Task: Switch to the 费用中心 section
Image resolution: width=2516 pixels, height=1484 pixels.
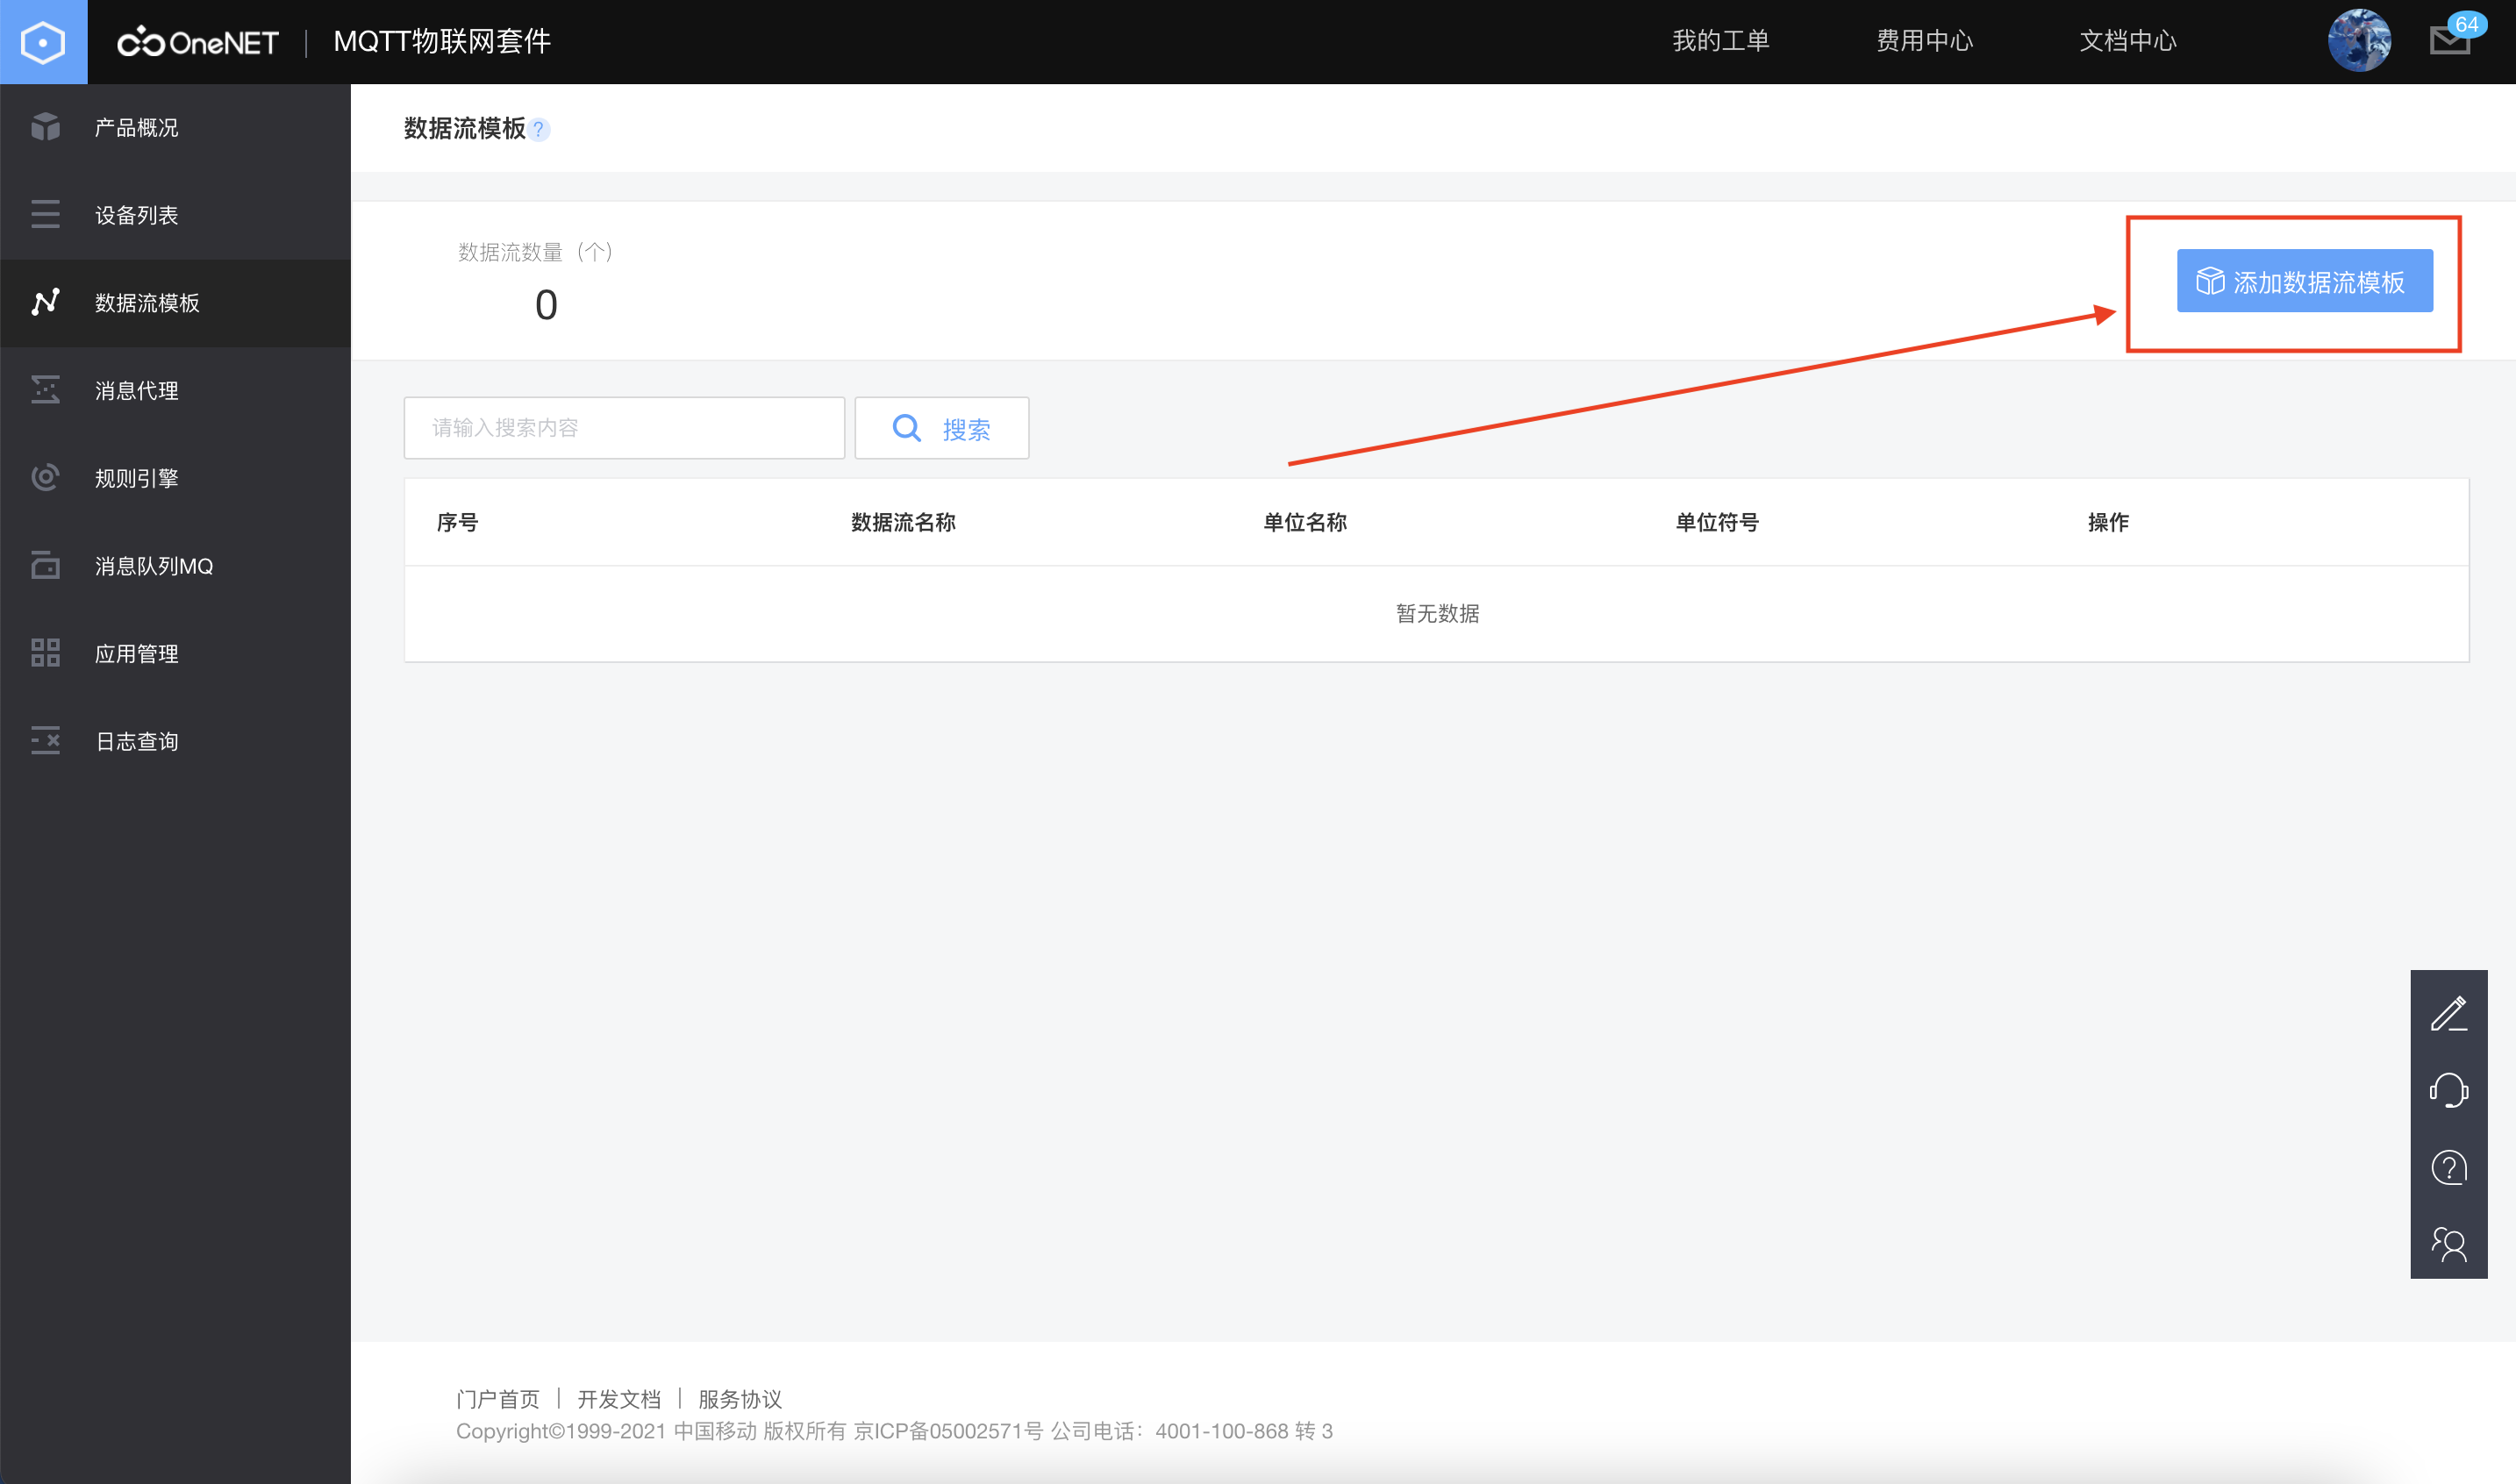Action: coord(1923,40)
